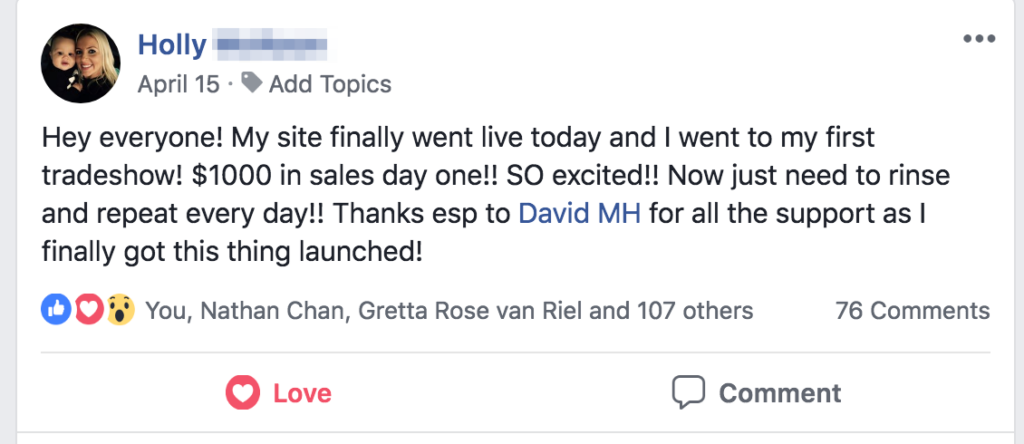Screen dimensions: 1024x444
Task: Open the 76 Comments thread
Action: pyautogui.click(x=912, y=311)
